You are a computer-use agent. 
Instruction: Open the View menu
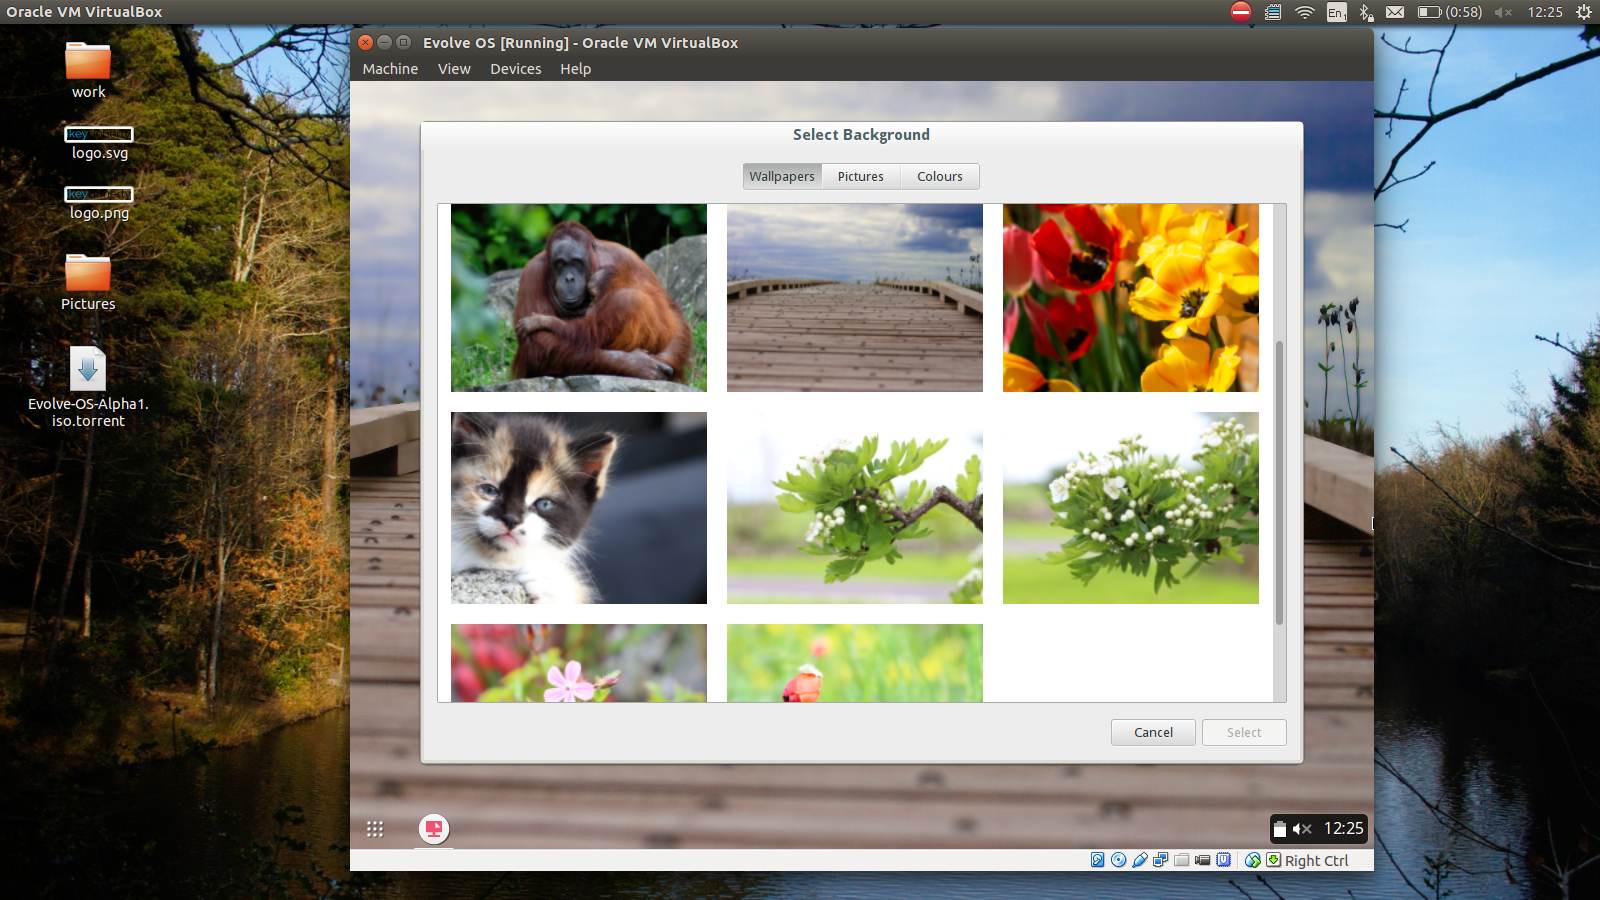pyautogui.click(x=454, y=69)
